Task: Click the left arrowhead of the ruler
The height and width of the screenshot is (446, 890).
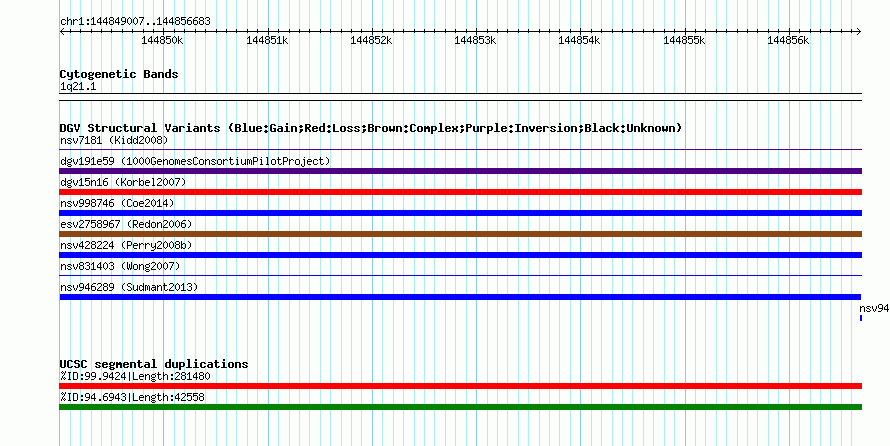Action: (x=62, y=31)
